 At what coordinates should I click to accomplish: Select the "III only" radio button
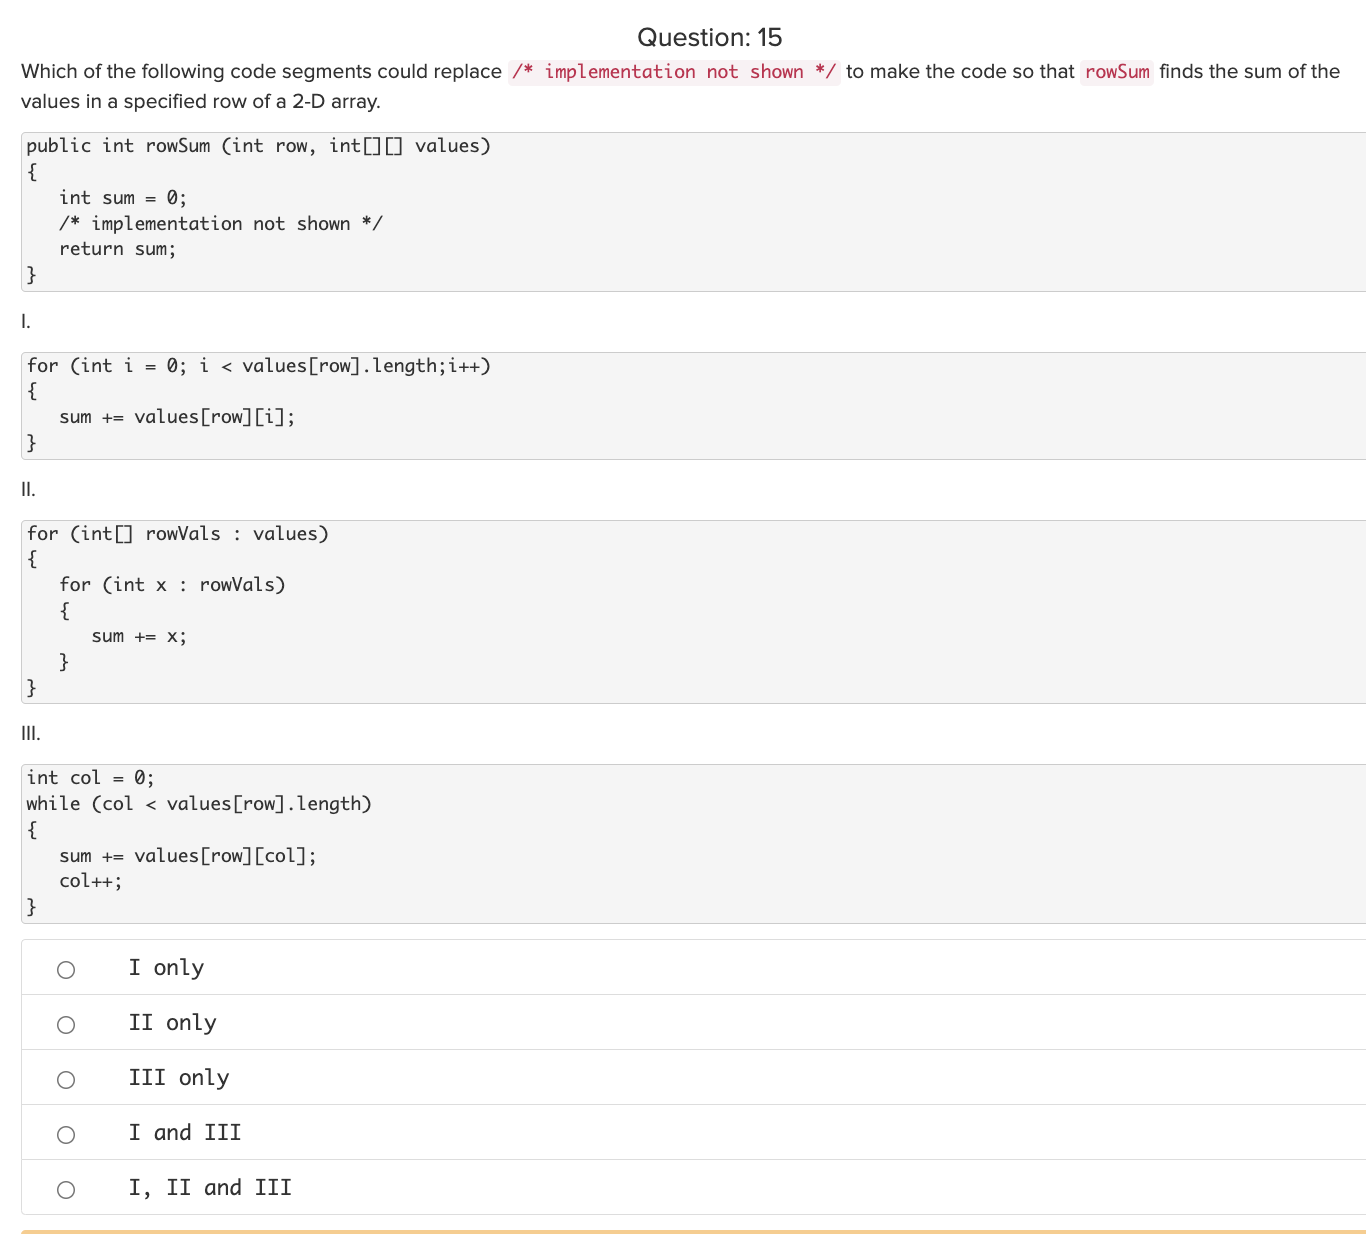(66, 1078)
